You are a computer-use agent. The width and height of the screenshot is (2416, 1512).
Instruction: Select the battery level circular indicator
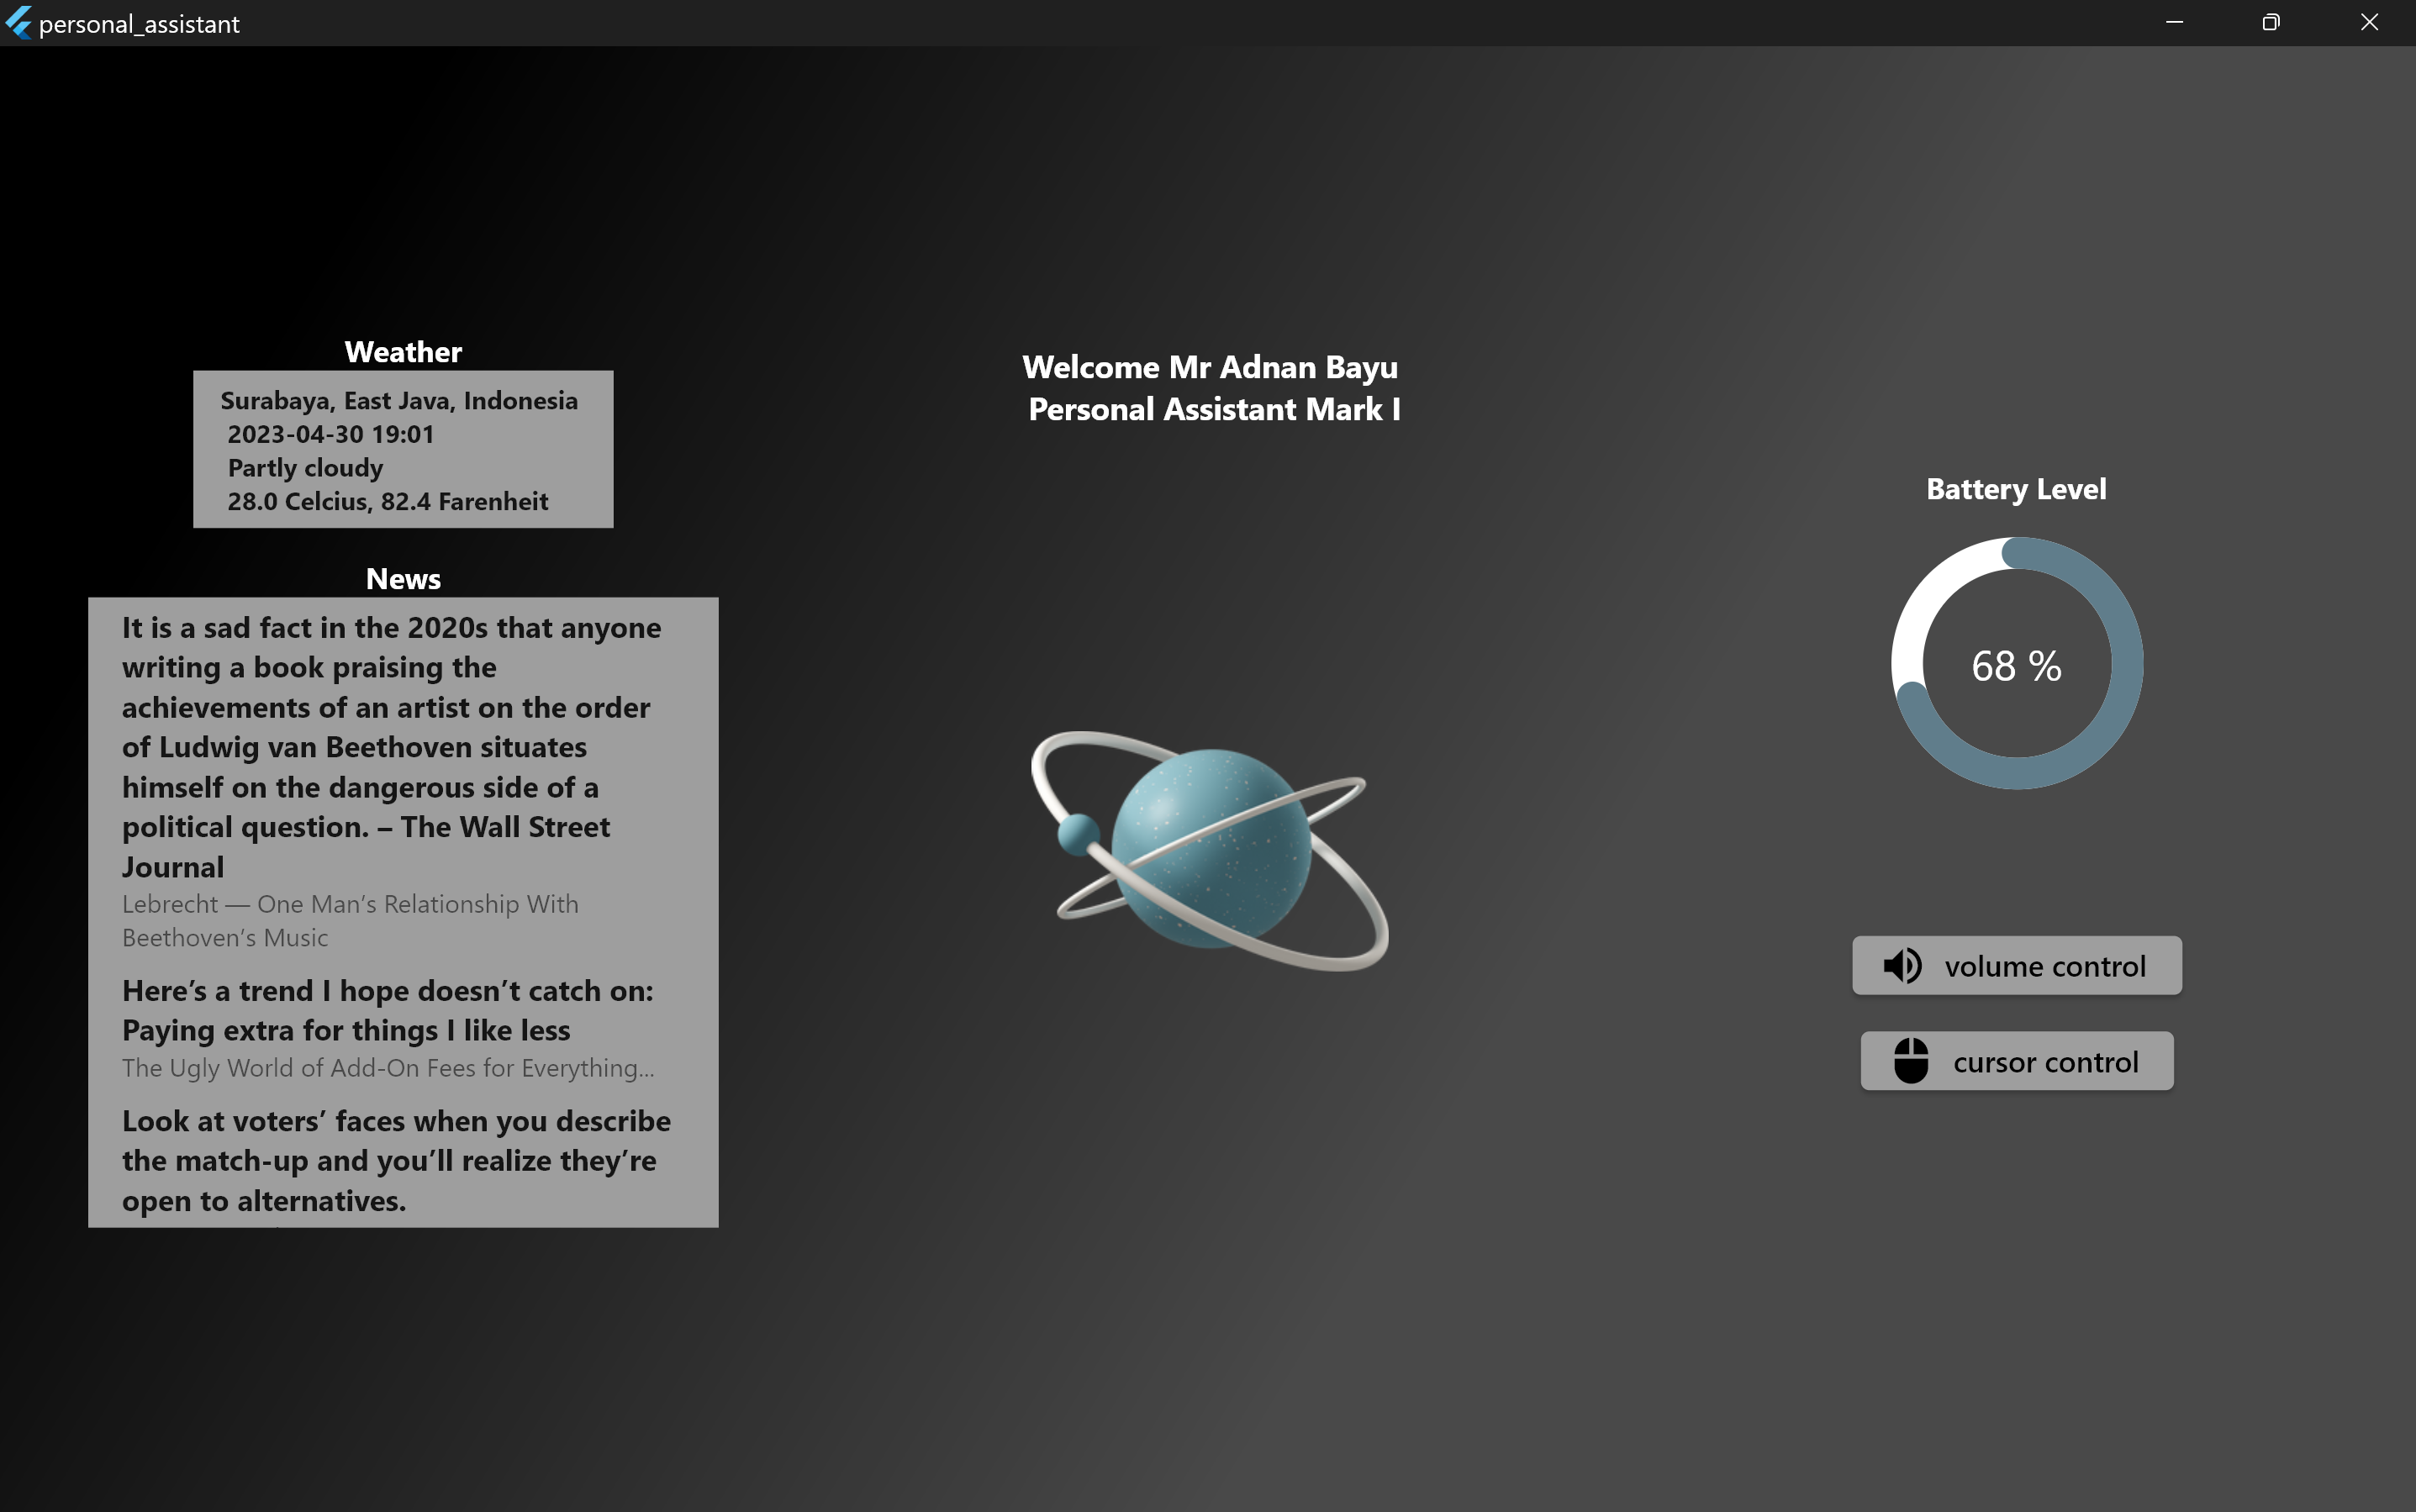2016,663
